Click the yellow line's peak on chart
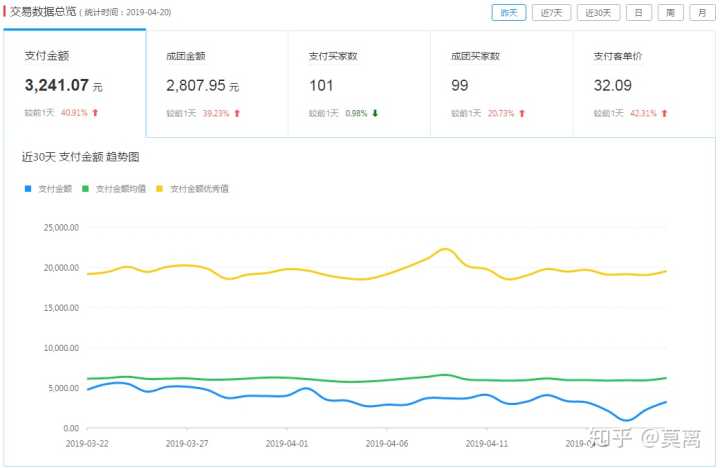The height and width of the screenshot is (468, 720). pos(445,249)
